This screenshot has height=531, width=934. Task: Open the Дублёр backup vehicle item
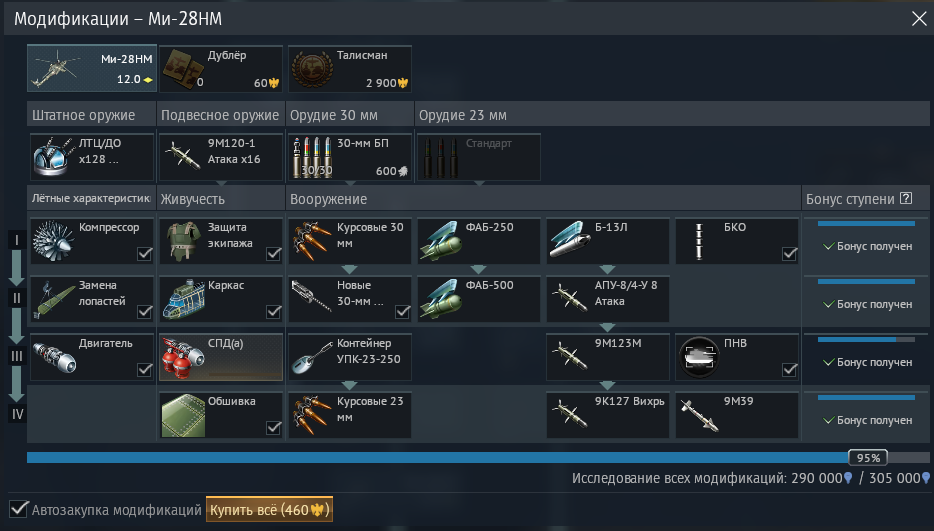221,69
